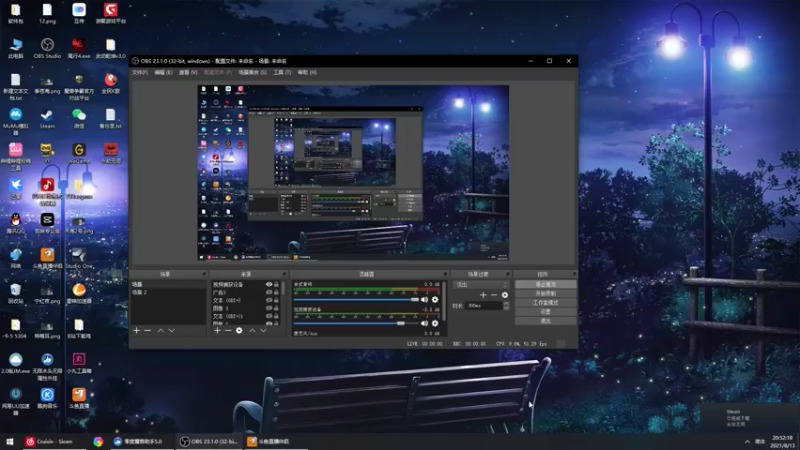Screen dimensions: 800x450
Task: Open the 淡出 transition type dropdown
Action: point(481,285)
